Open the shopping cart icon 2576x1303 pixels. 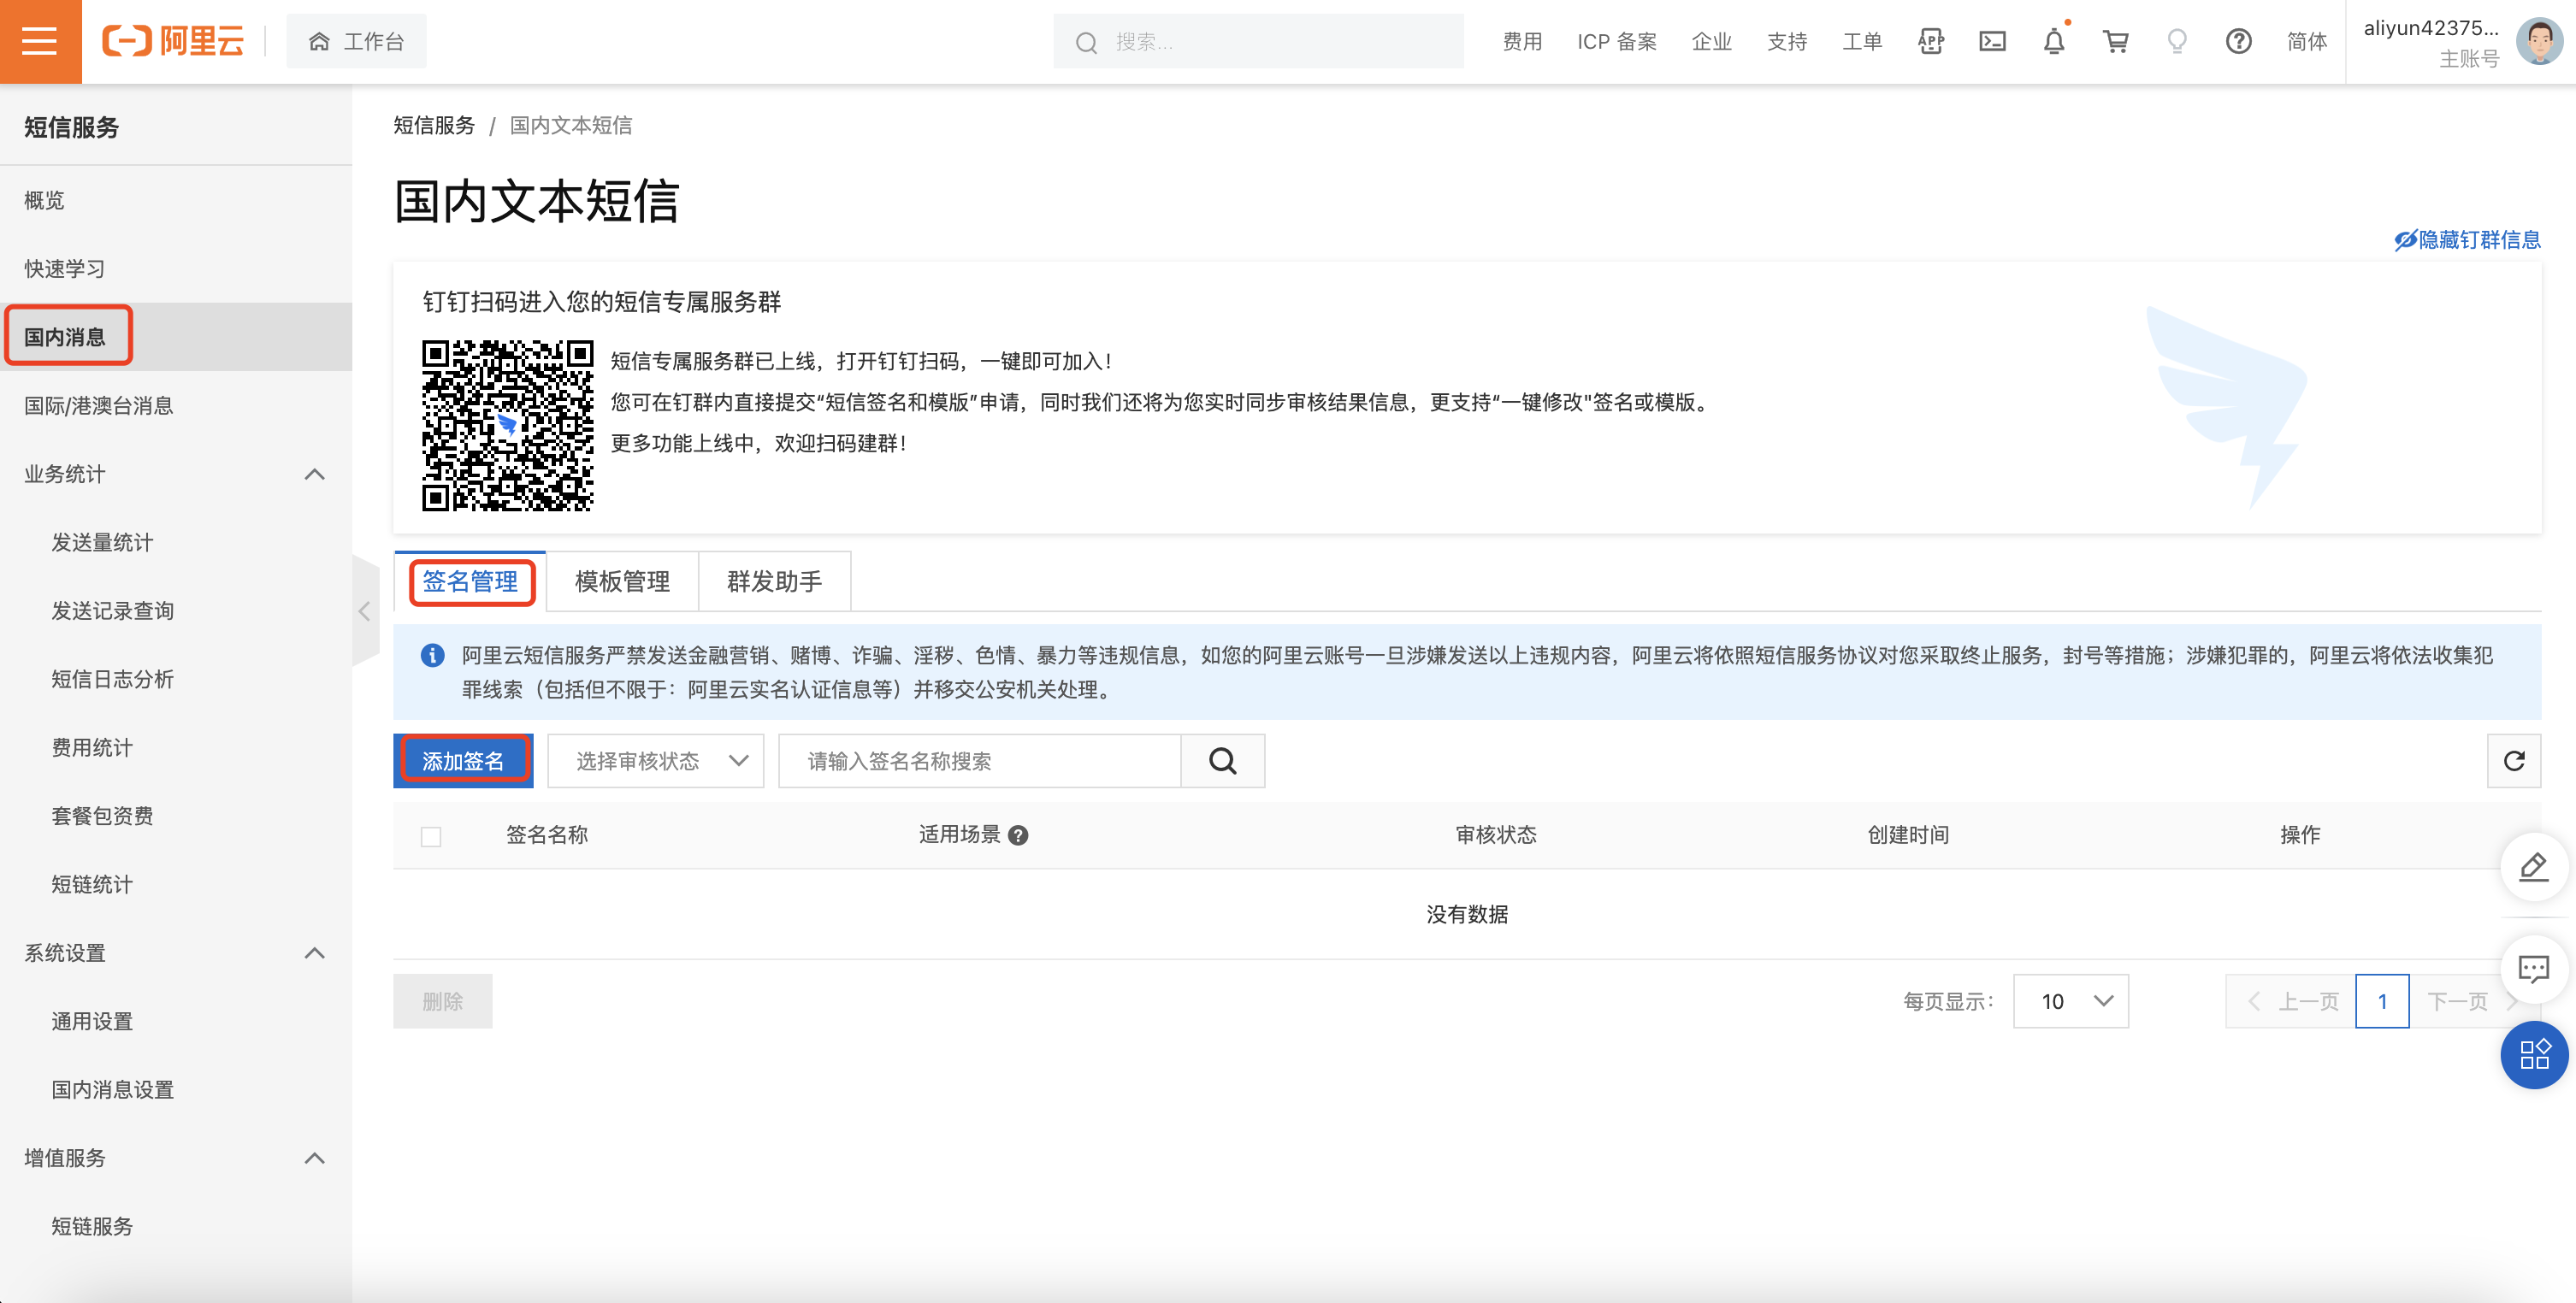2115,41
